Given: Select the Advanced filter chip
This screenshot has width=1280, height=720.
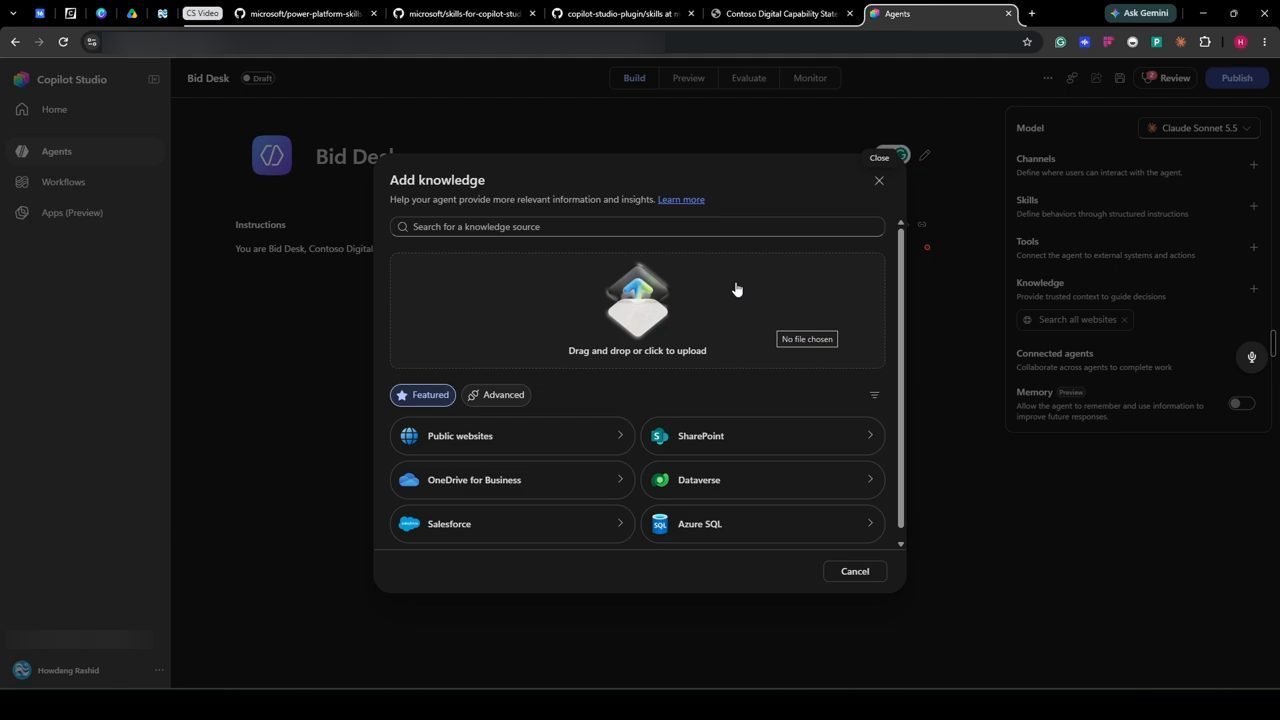Looking at the screenshot, I should [x=496, y=395].
